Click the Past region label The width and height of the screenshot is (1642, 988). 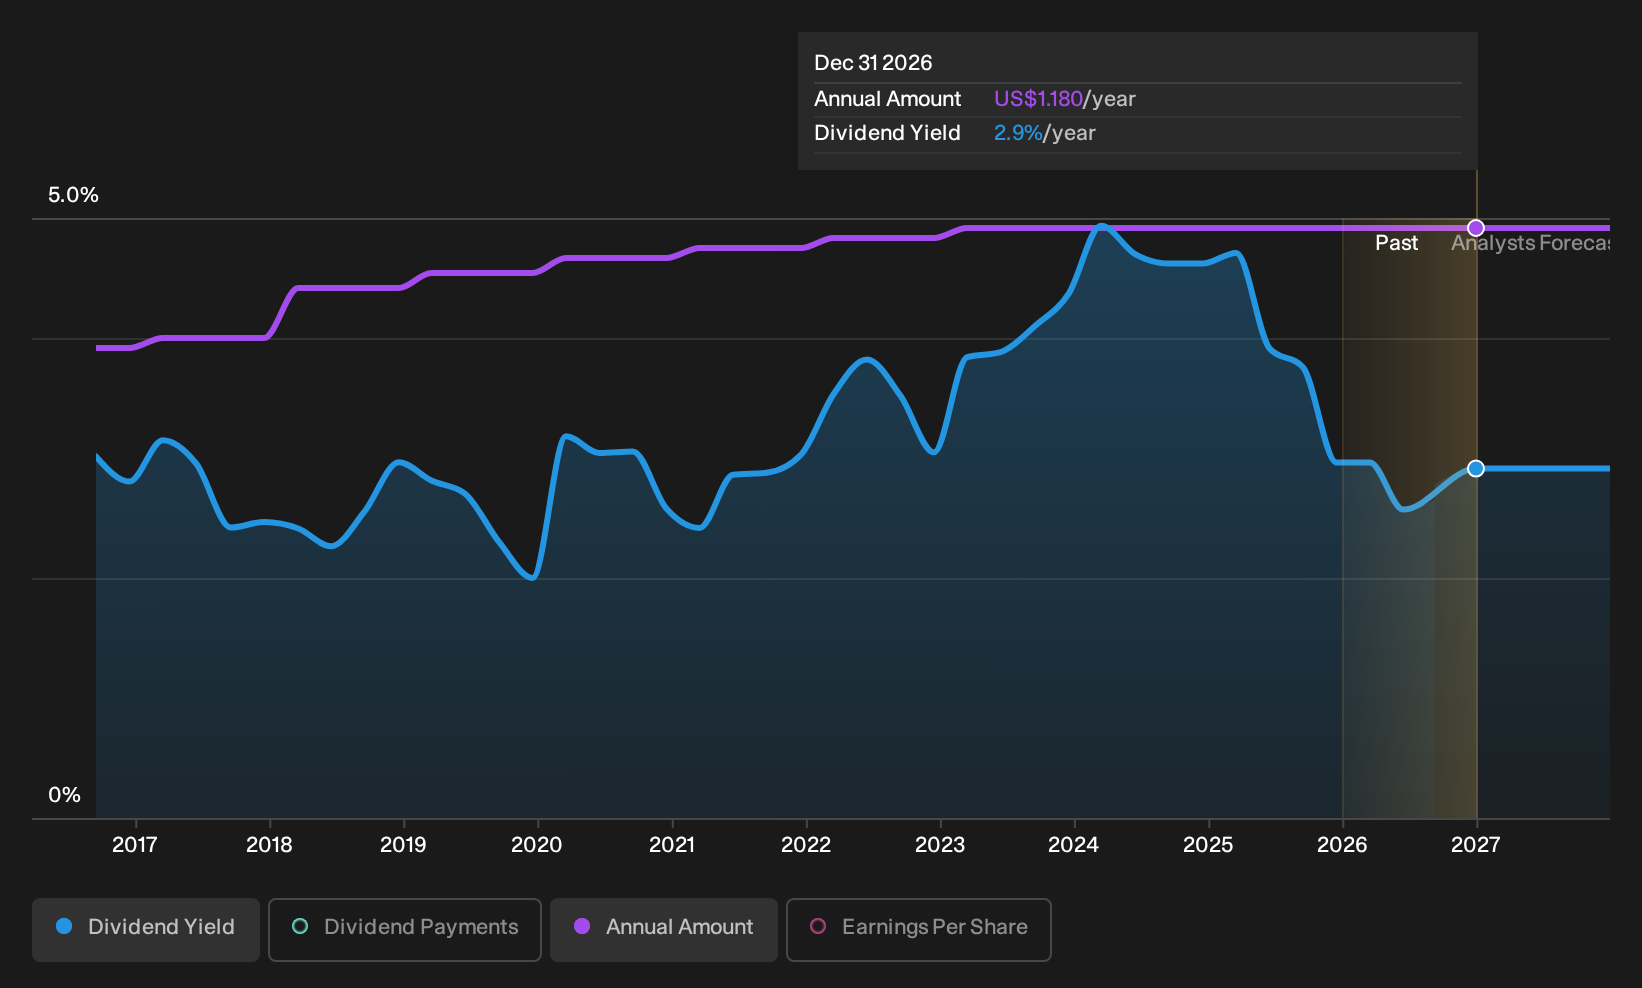coord(1396,243)
